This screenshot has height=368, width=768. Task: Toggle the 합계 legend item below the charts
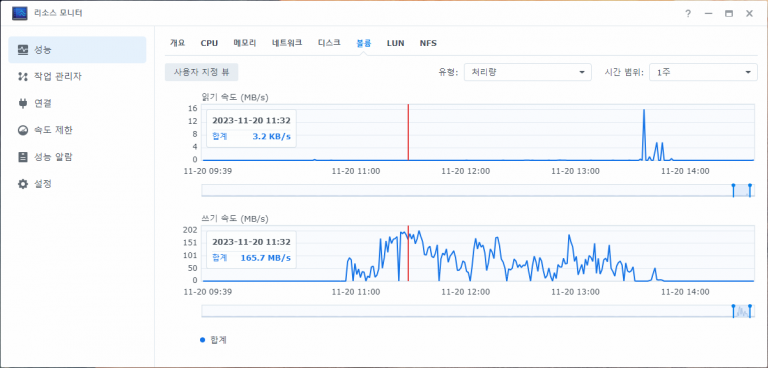point(214,340)
